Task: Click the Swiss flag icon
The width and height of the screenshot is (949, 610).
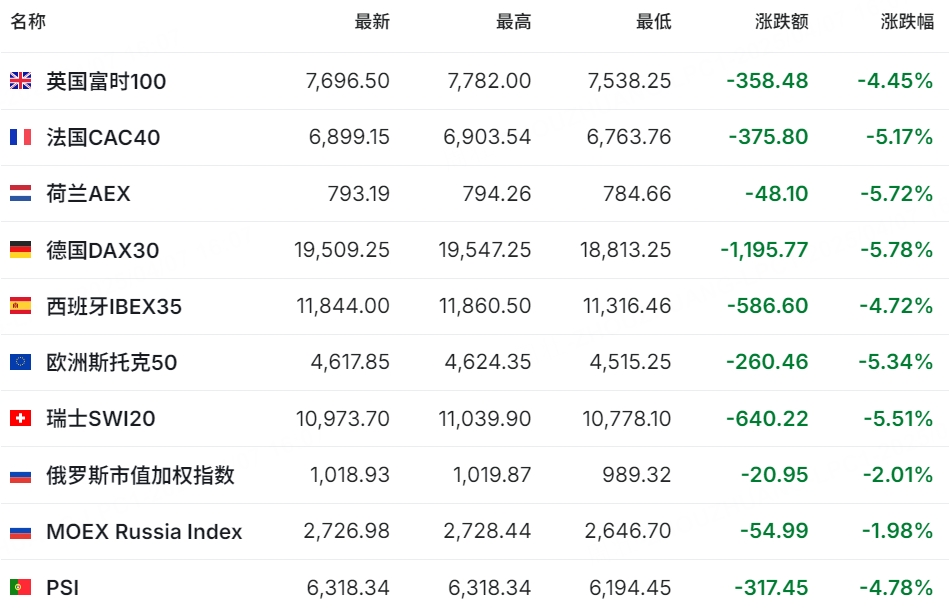Action: pyautogui.click(x=21, y=418)
